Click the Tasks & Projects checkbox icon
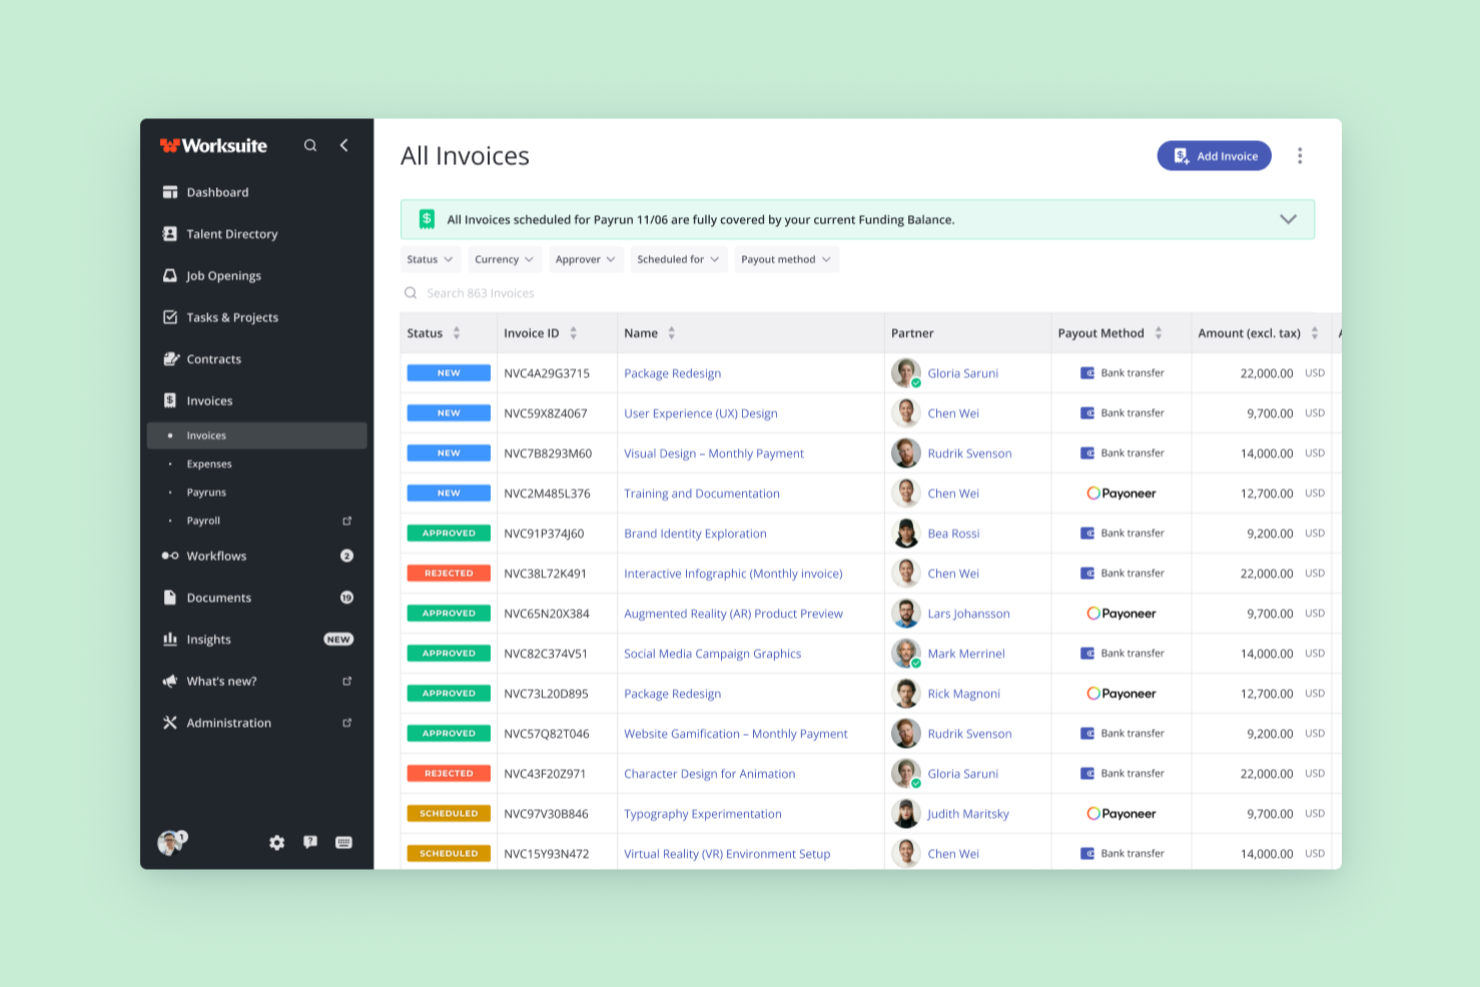 (170, 317)
